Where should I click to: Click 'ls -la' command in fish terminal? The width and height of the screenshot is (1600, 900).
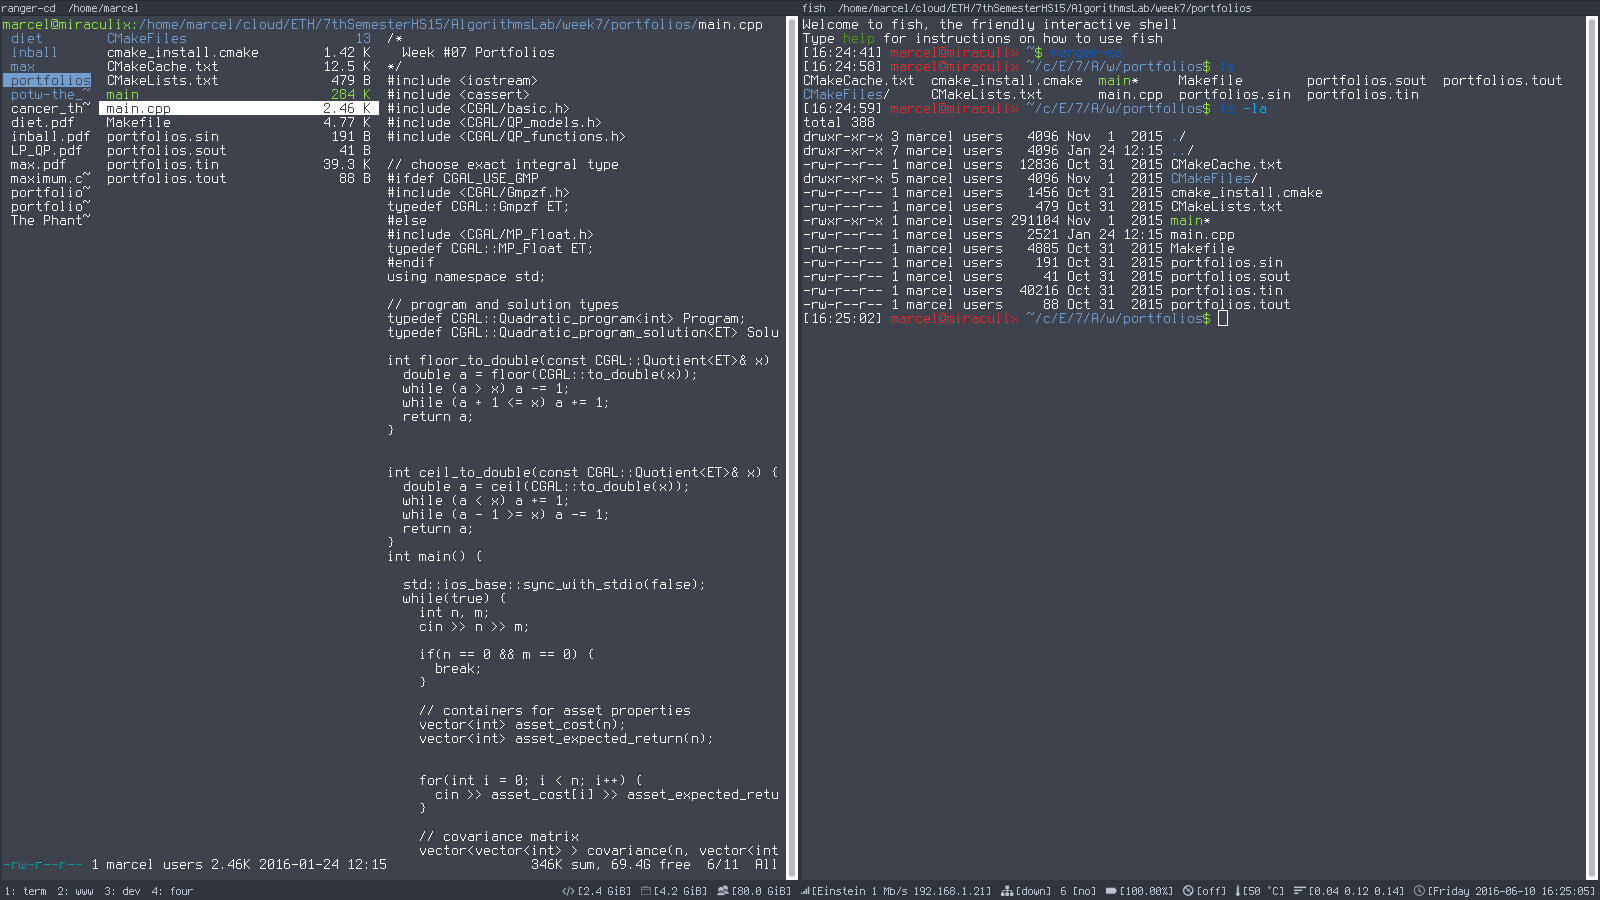1242,108
